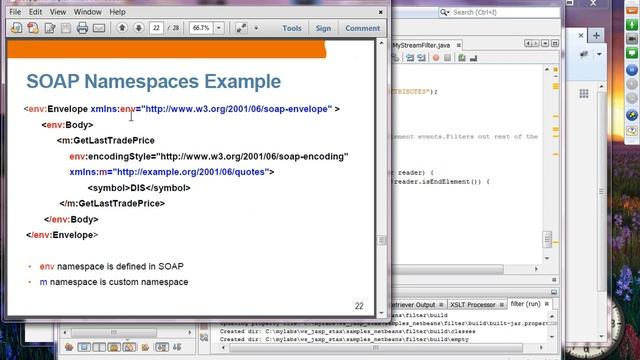Click the uncomment code icon
This screenshot has width=640, height=360.
pos(473,58)
